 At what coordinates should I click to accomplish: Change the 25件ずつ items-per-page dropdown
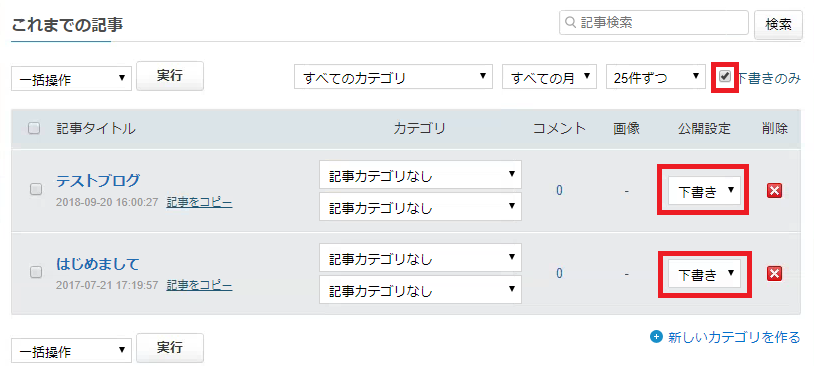(x=656, y=77)
